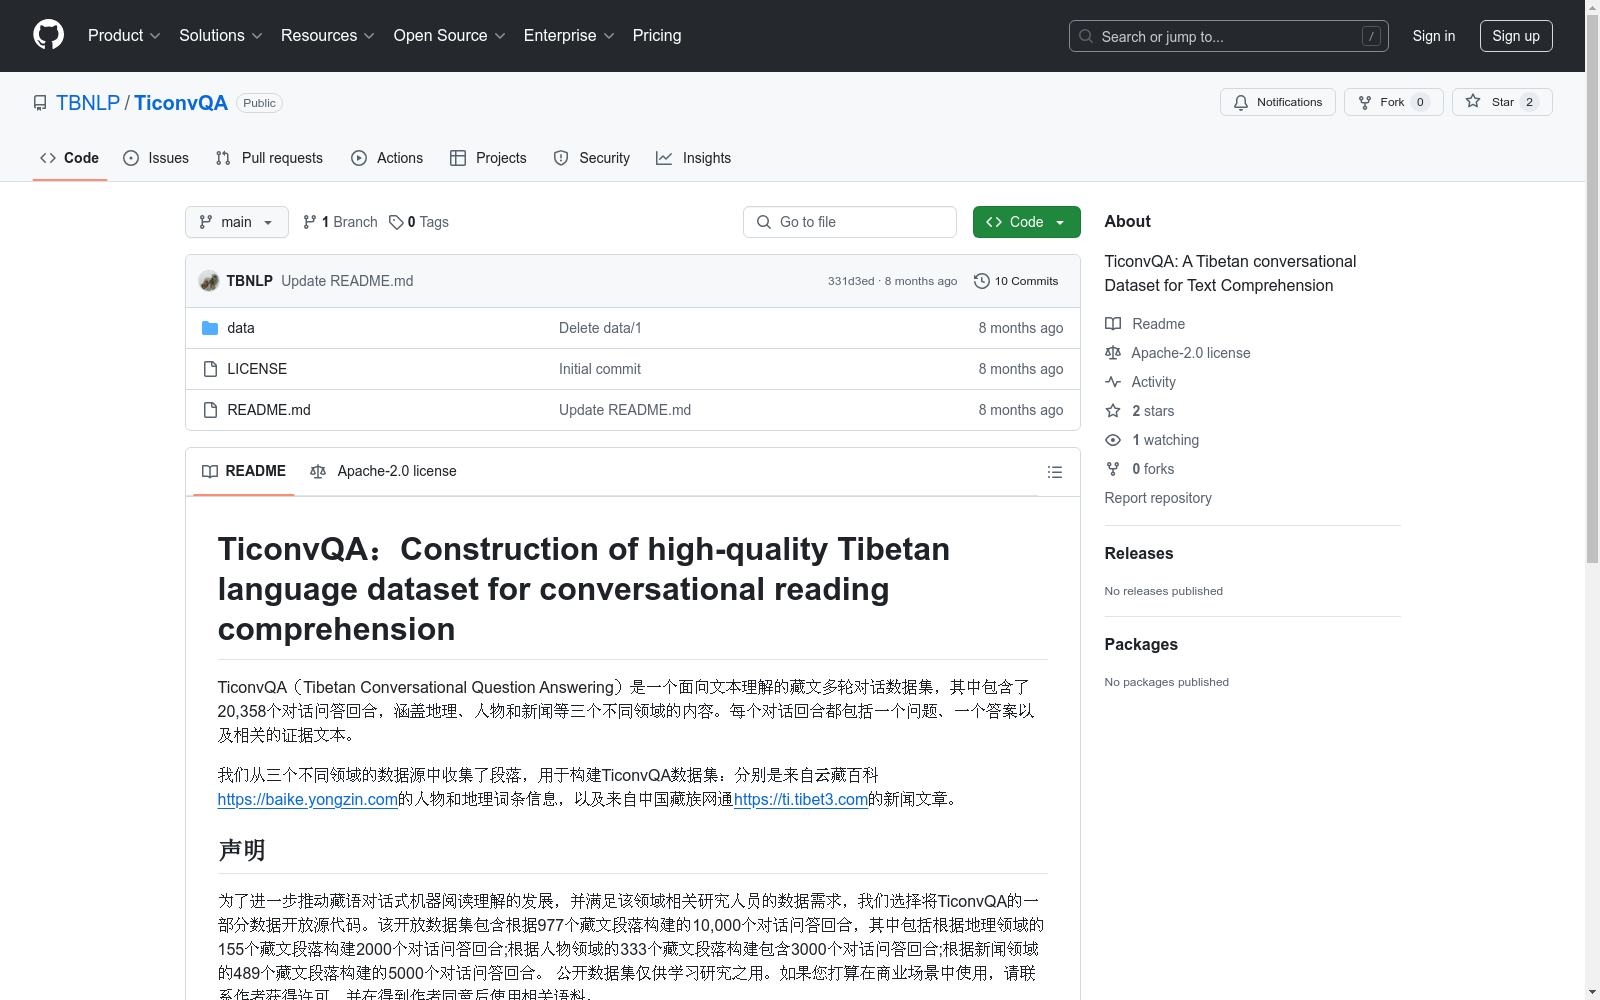The width and height of the screenshot is (1600, 1000).
Task: Open the TBNLP owner profile link
Action: point(88,103)
